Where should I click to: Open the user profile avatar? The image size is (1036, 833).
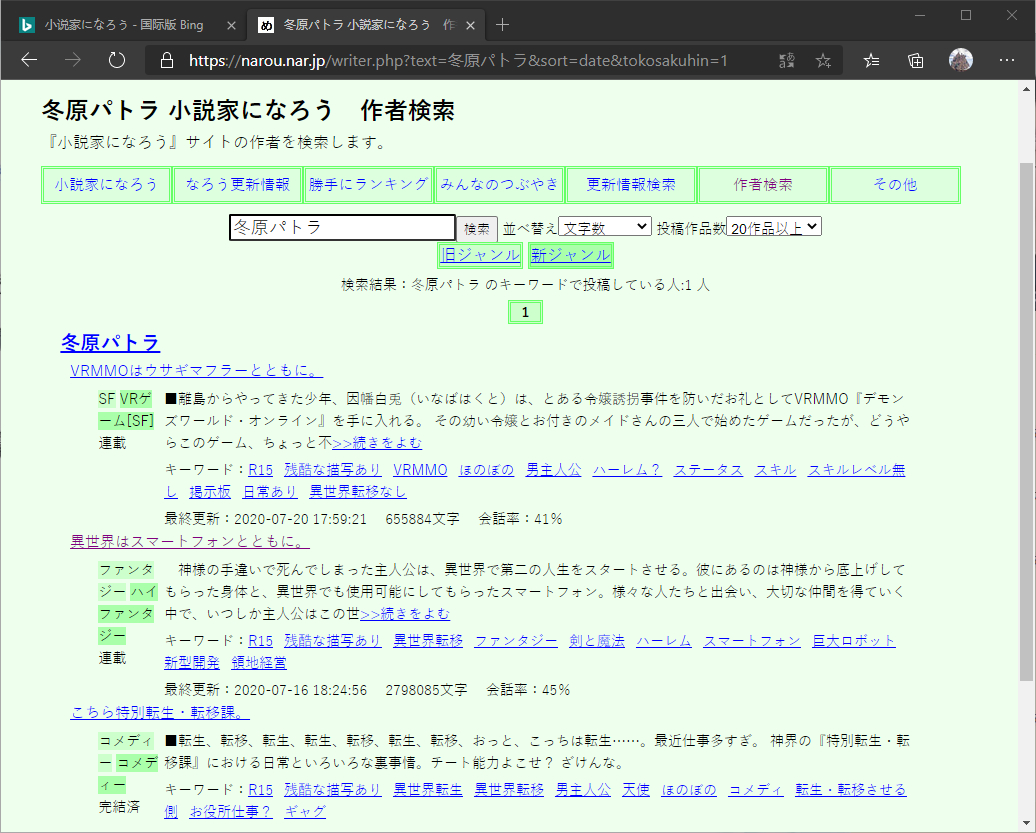coord(961,60)
